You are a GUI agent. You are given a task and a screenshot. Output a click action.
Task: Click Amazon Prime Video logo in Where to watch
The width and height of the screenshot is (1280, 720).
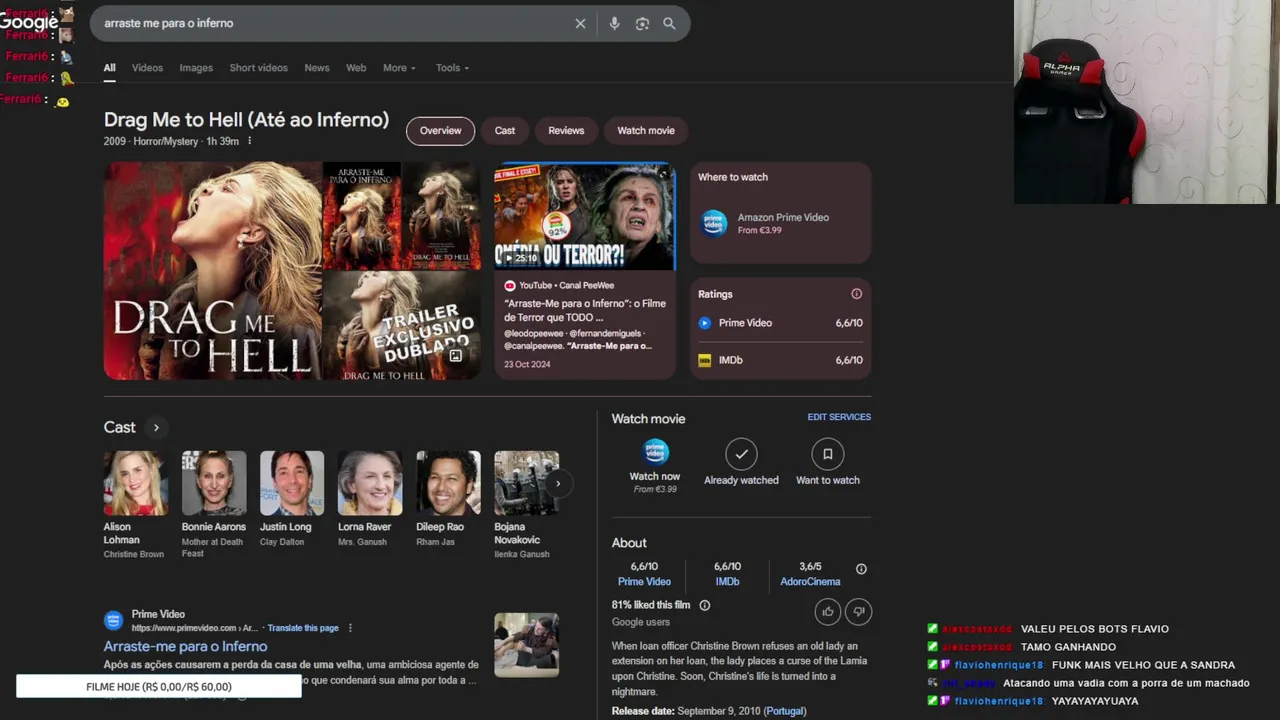713,222
